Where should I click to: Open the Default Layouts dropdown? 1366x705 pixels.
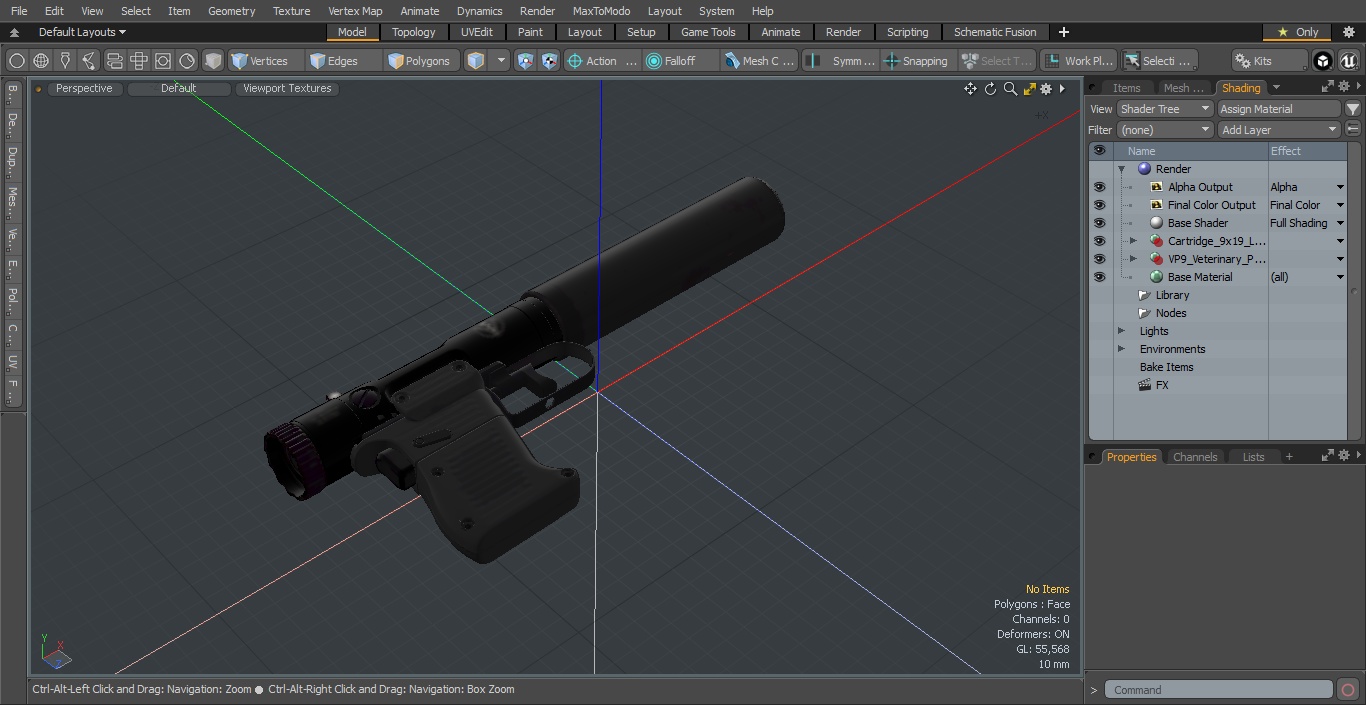tap(82, 32)
